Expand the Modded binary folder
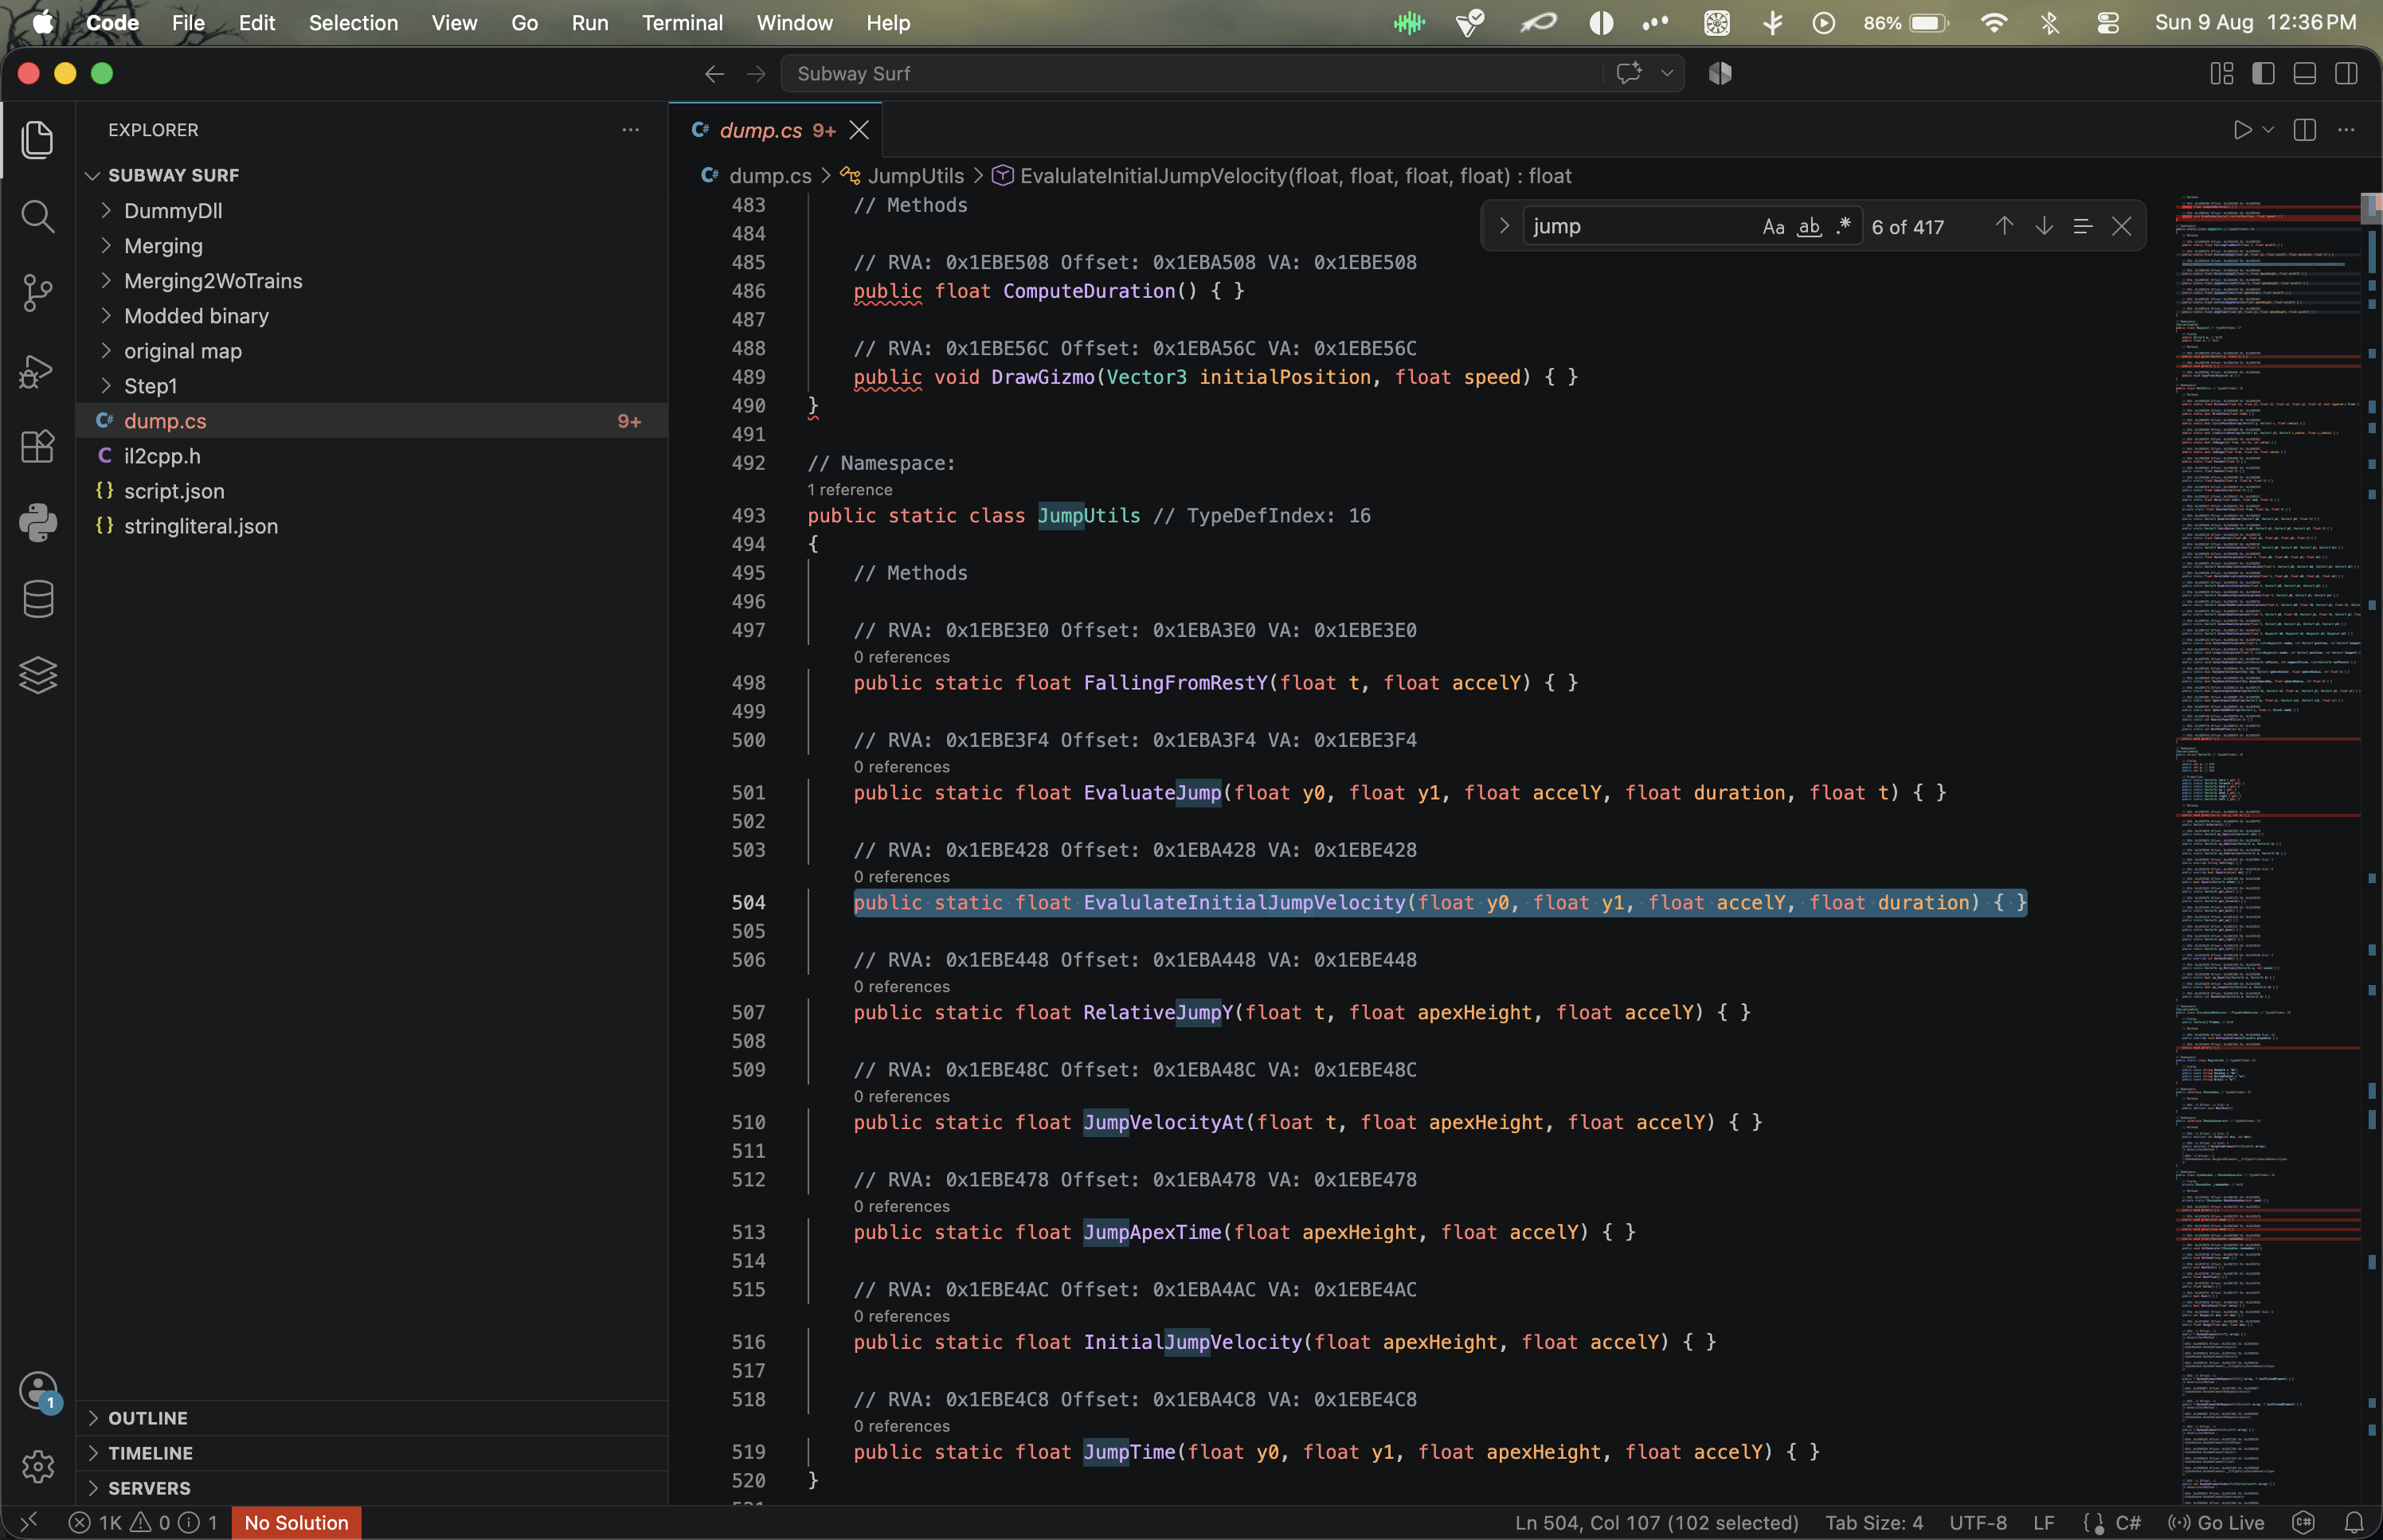This screenshot has height=1540, width=2383. [372, 316]
